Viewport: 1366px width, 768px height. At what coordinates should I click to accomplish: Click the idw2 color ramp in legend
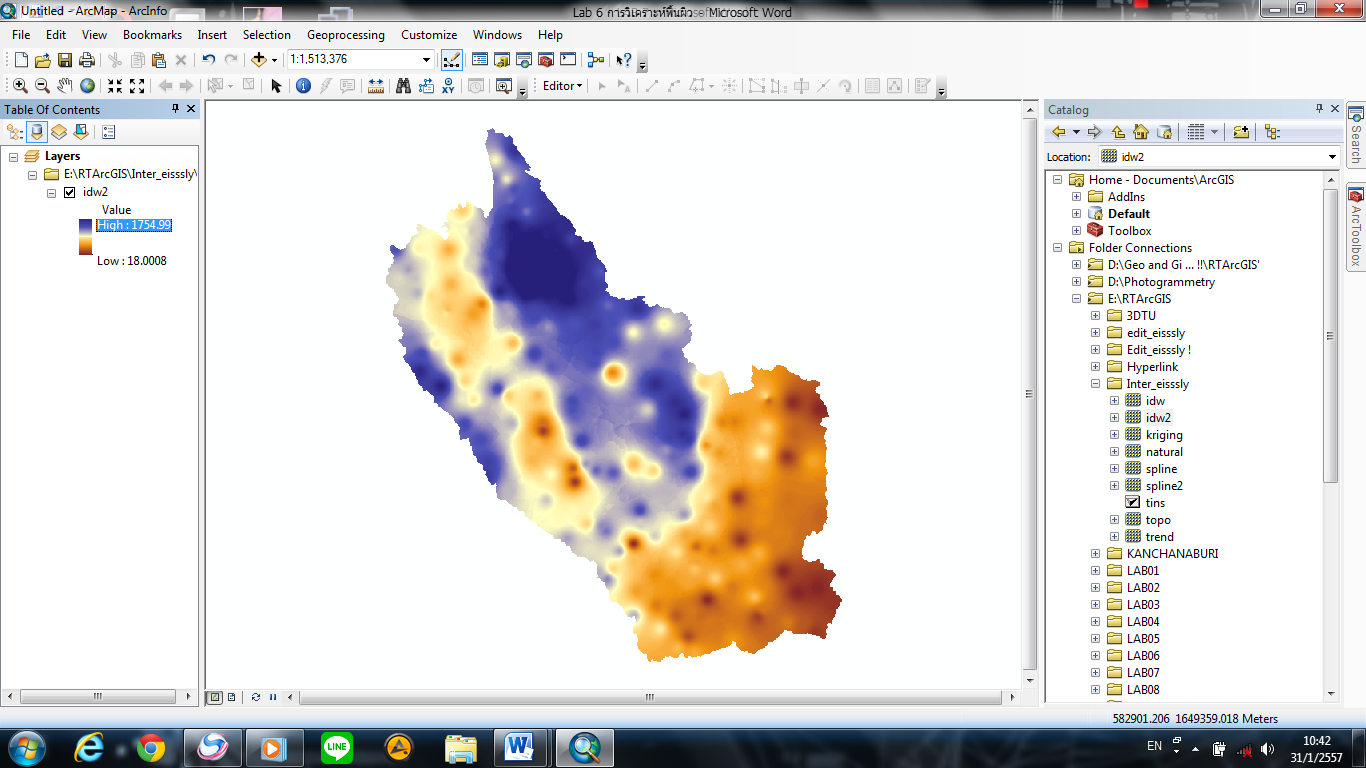pyautogui.click(x=85, y=236)
